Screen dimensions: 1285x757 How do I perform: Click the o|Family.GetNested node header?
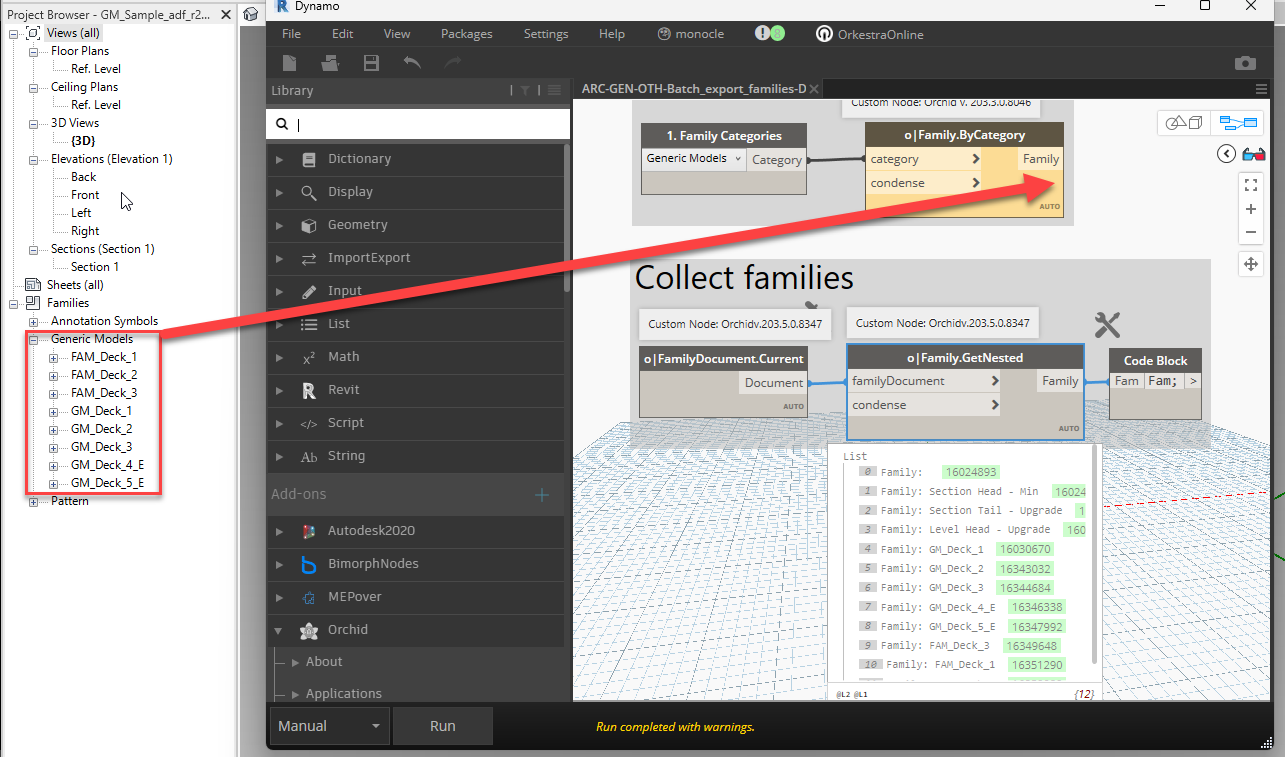[x=965, y=358]
